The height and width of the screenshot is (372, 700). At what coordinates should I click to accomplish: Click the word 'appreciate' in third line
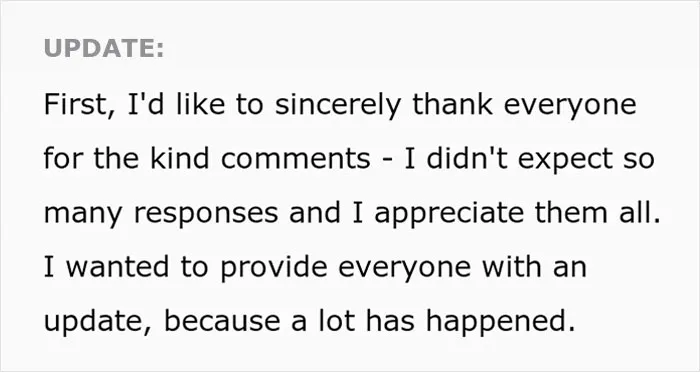coord(449,215)
